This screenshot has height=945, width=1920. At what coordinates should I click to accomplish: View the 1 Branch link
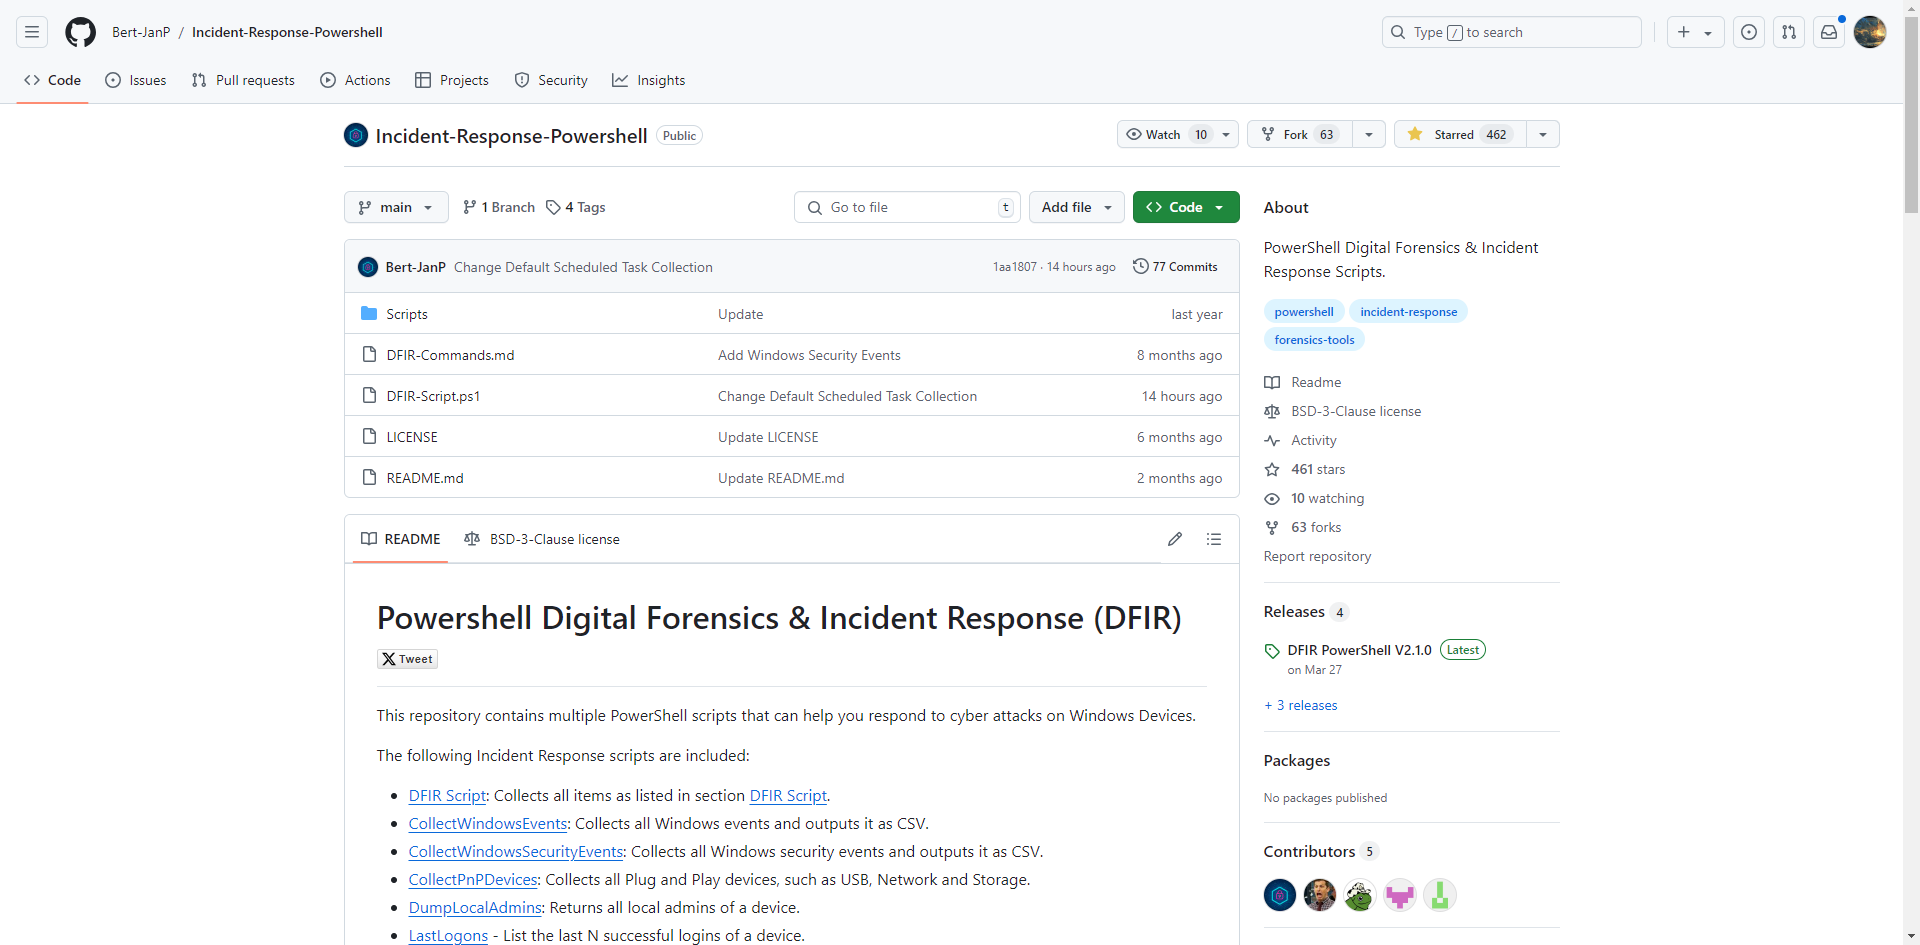pyautogui.click(x=498, y=207)
